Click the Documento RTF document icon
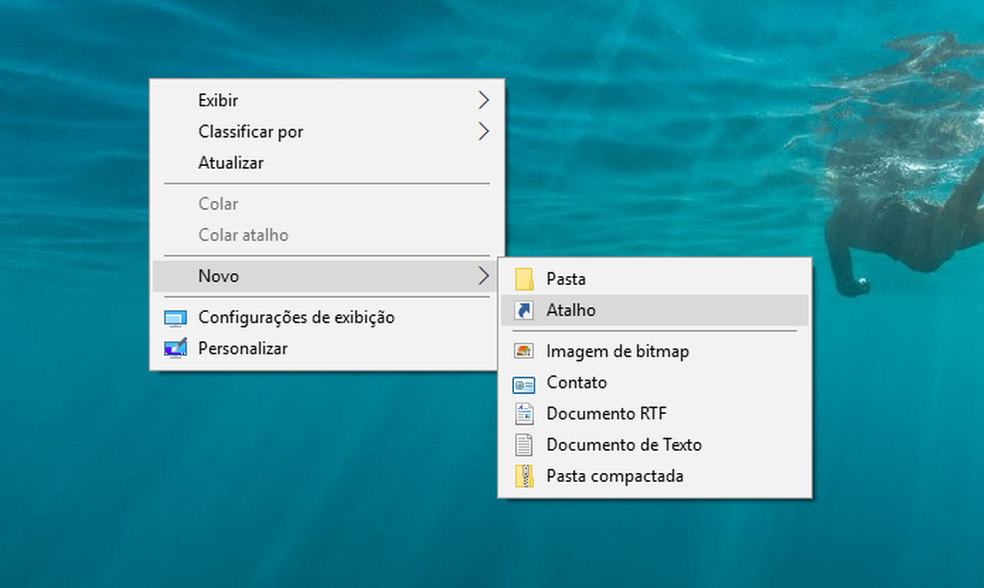Screen dimensions: 984x588 point(524,413)
